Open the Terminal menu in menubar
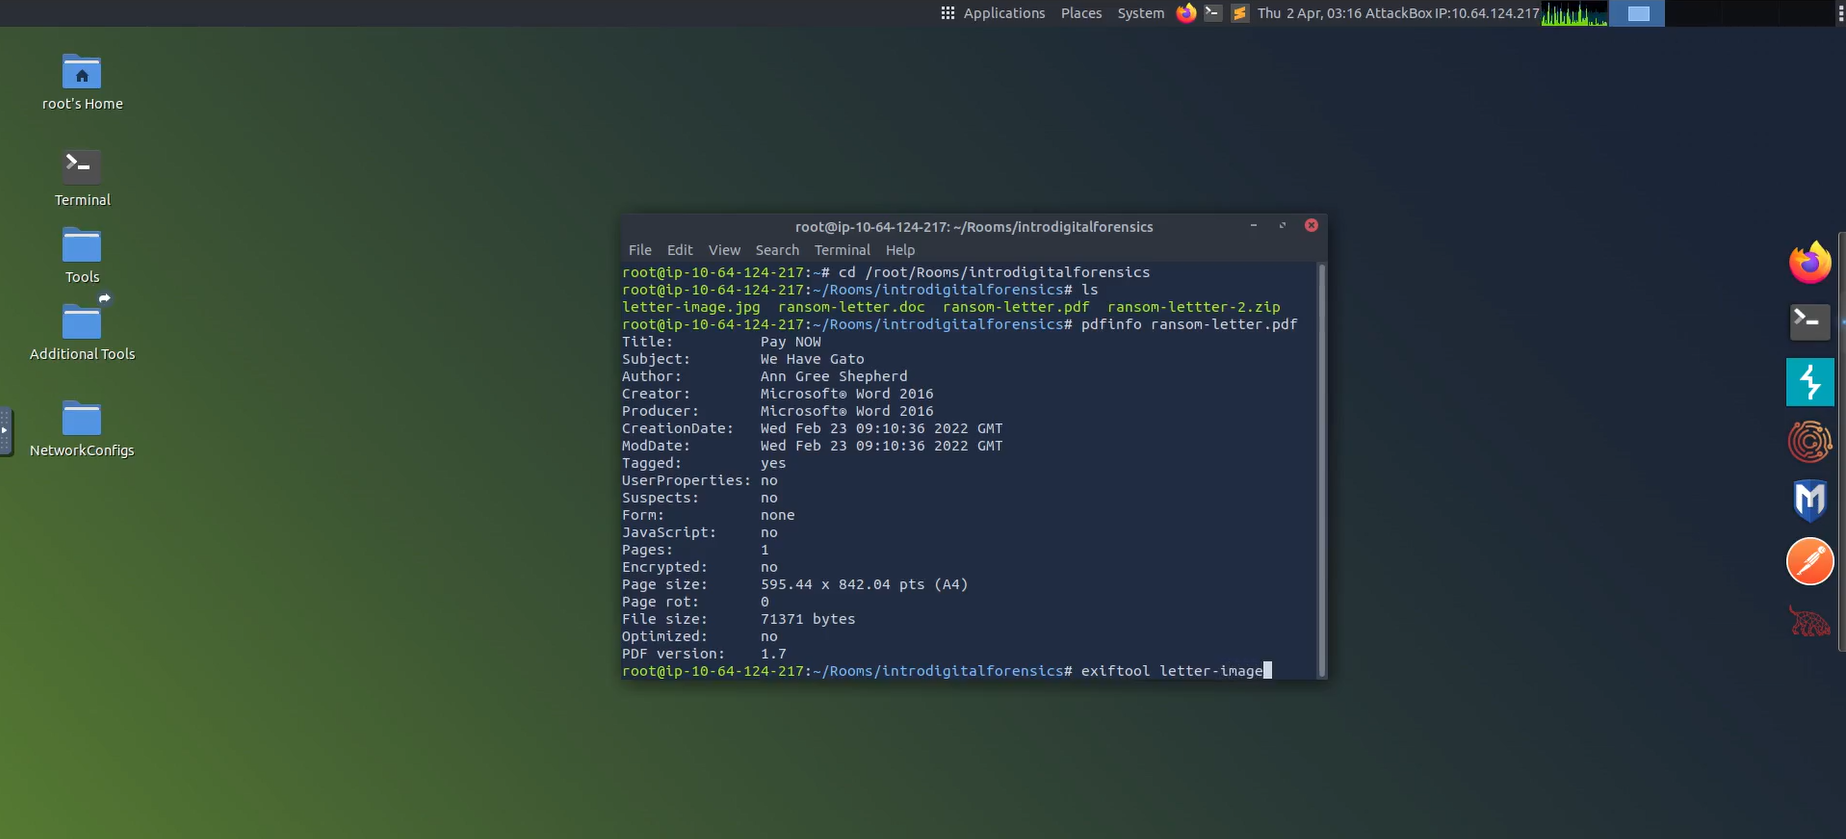 (x=842, y=250)
